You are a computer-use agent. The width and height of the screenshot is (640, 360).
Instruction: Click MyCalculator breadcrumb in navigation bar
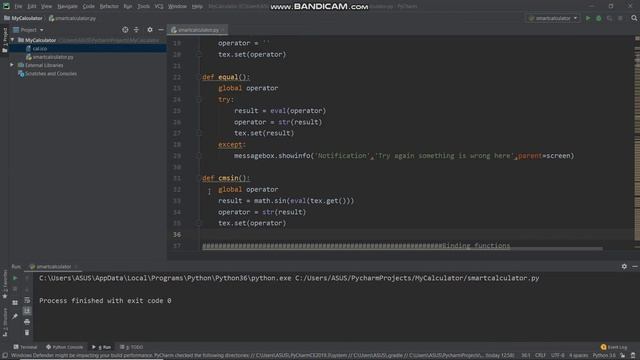tap(23, 18)
